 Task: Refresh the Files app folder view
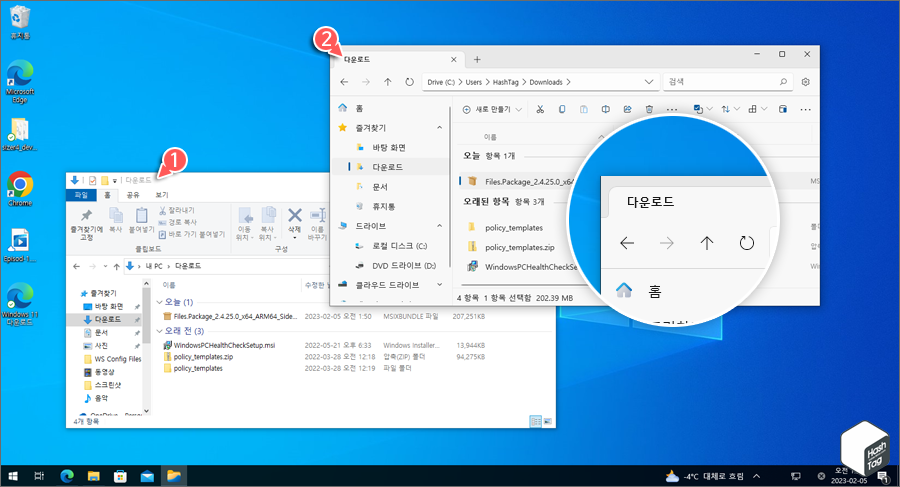409,82
